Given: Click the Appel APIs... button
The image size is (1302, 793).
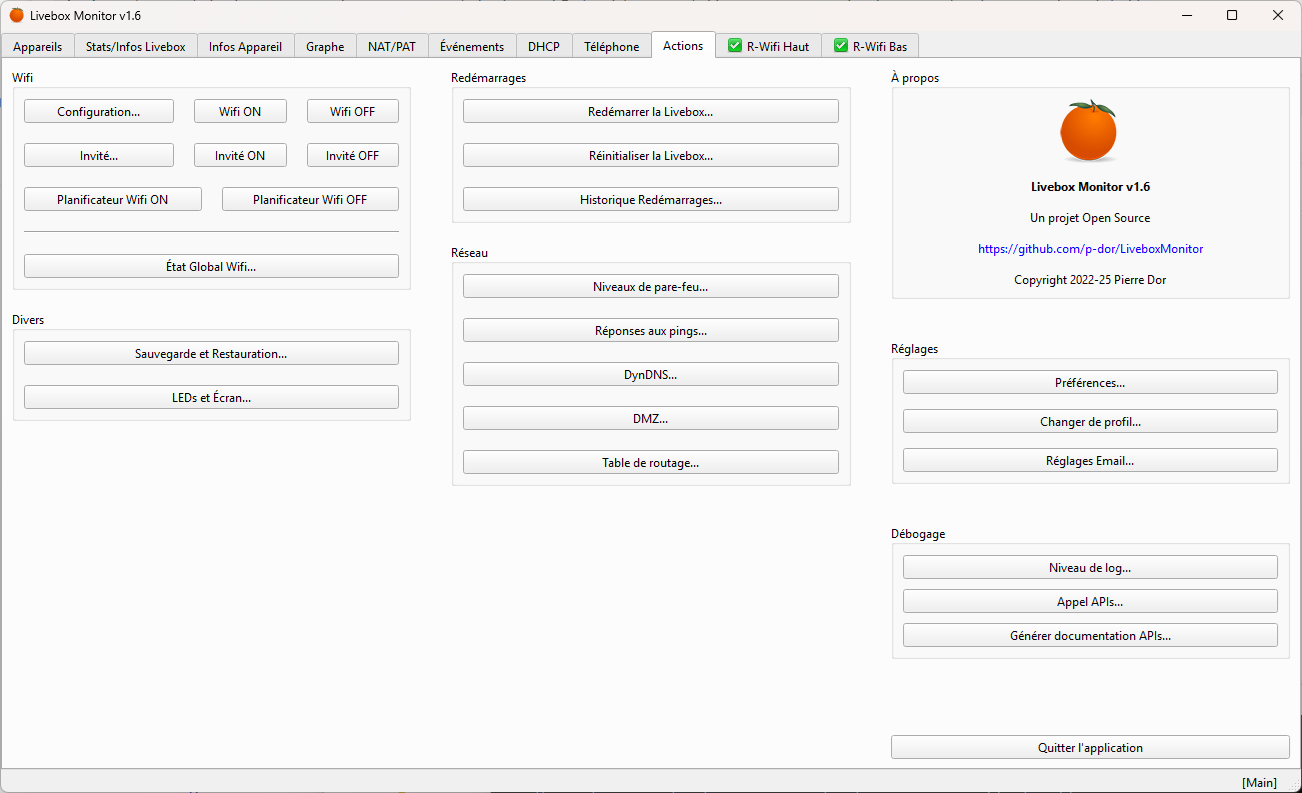Looking at the screenshot, I should [1090, 601].
